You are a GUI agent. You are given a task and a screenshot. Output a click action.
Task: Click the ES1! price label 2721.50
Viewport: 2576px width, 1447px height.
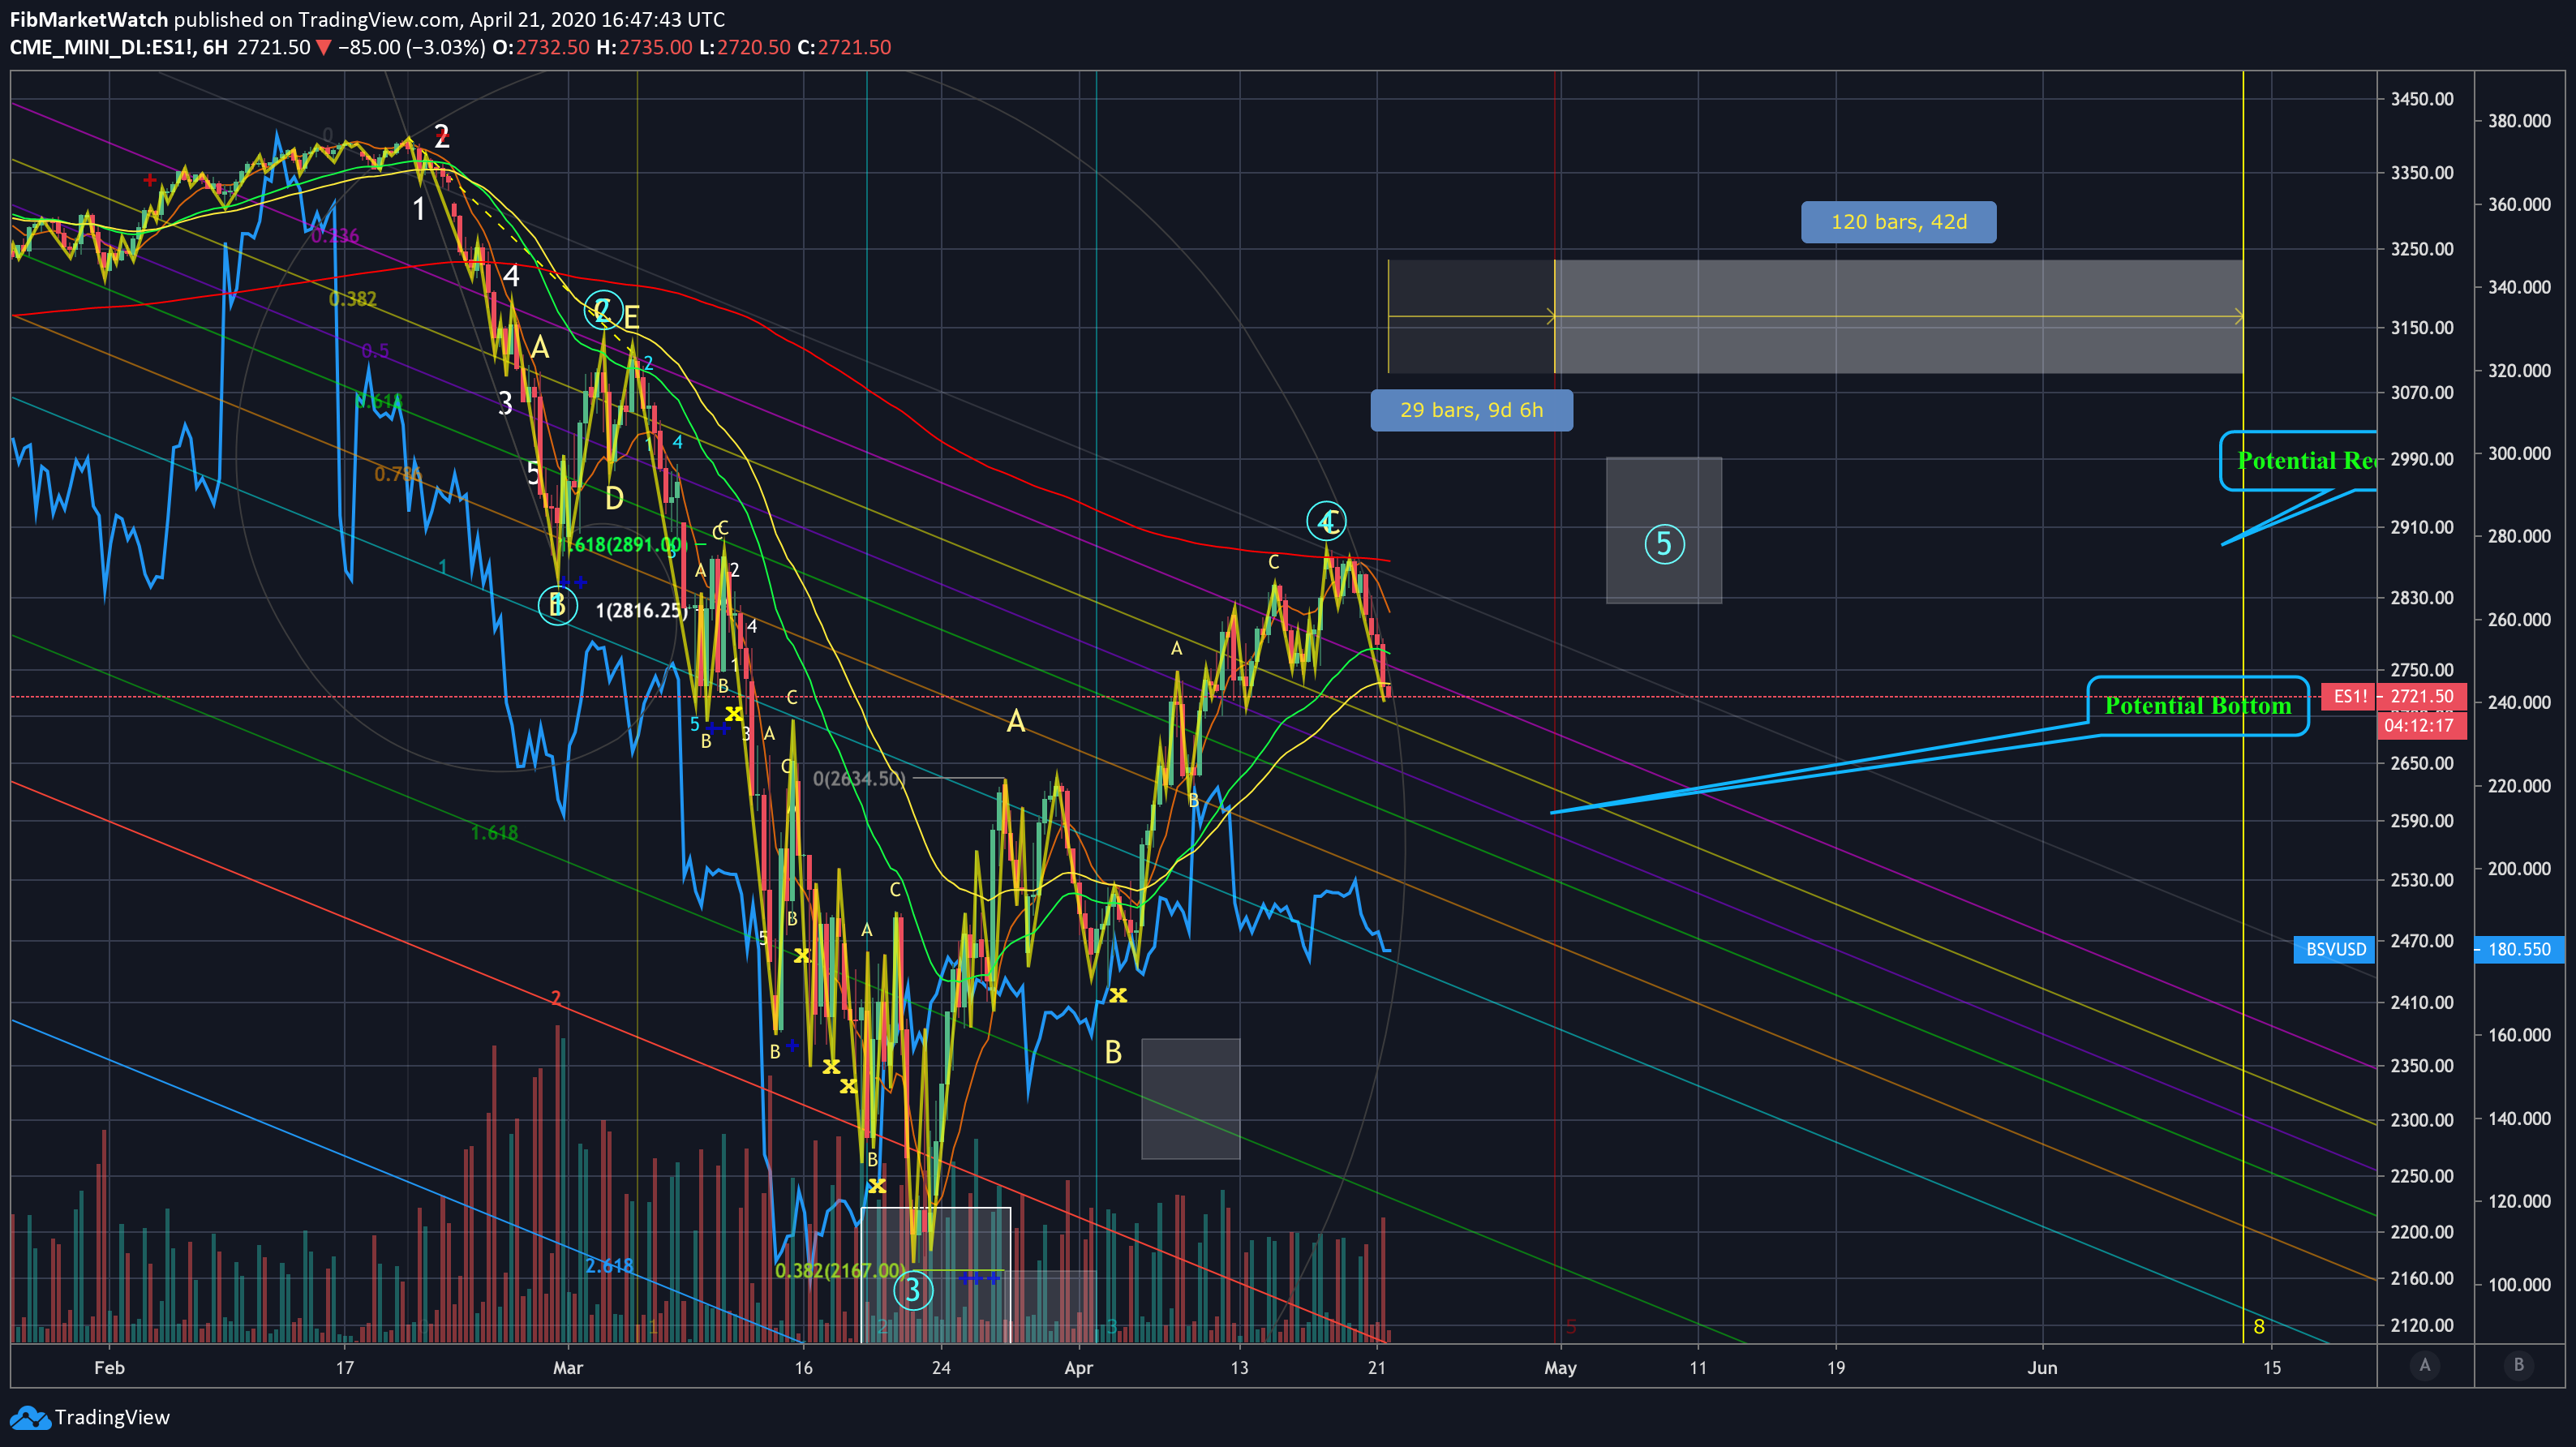(x=2421, y=696)
